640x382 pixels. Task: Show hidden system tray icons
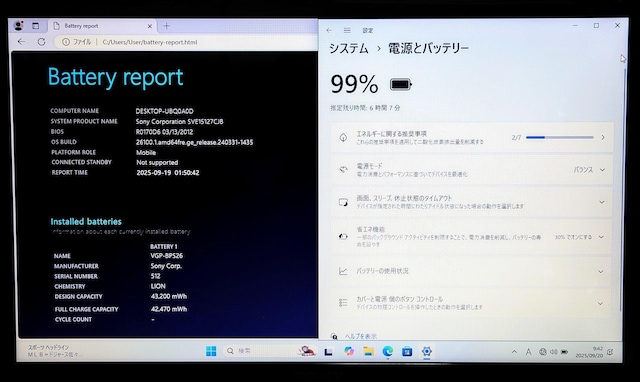tap(514, 351)
